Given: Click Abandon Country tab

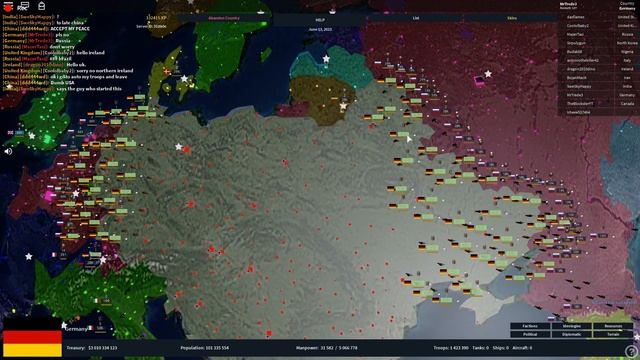Looking at the screenshot, I should point(224,18).
